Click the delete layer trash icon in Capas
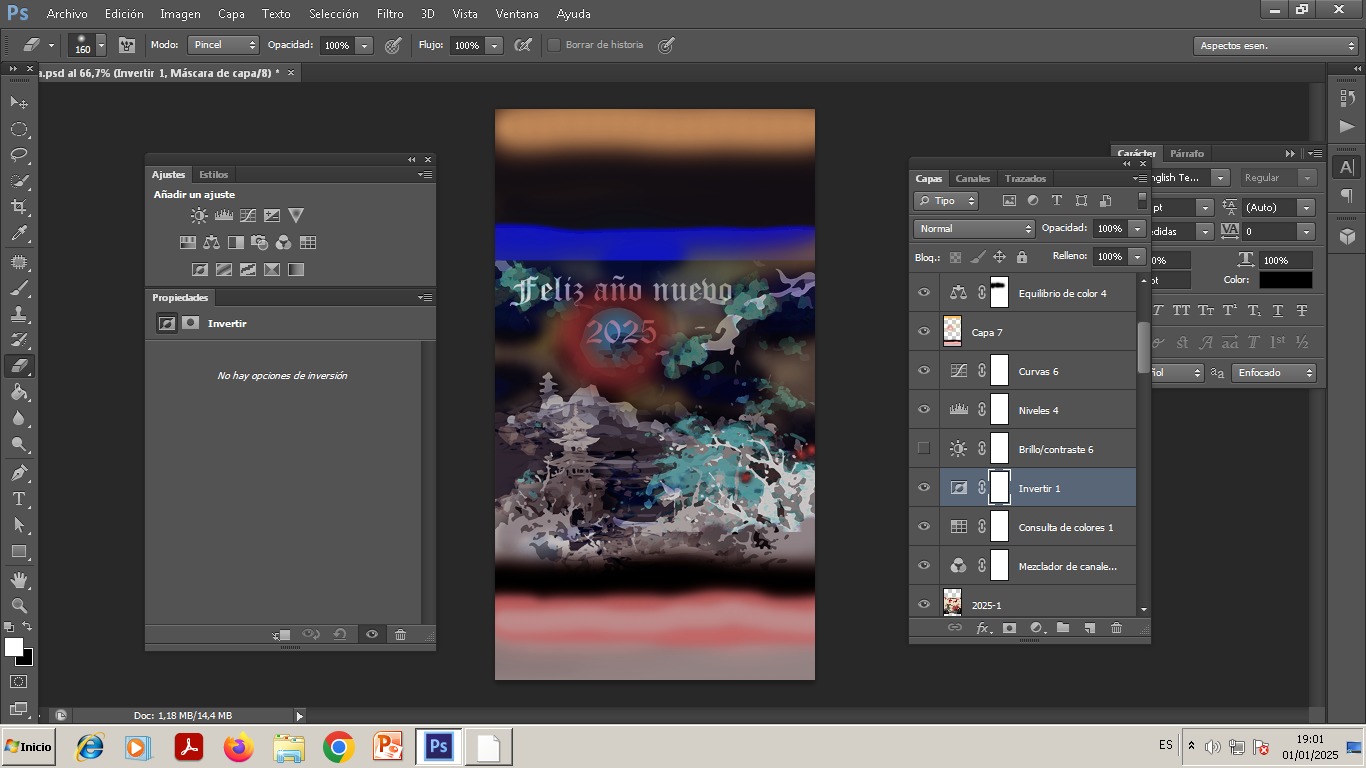The height and width of the screenshot is (768, 1366). [1117, 628]
